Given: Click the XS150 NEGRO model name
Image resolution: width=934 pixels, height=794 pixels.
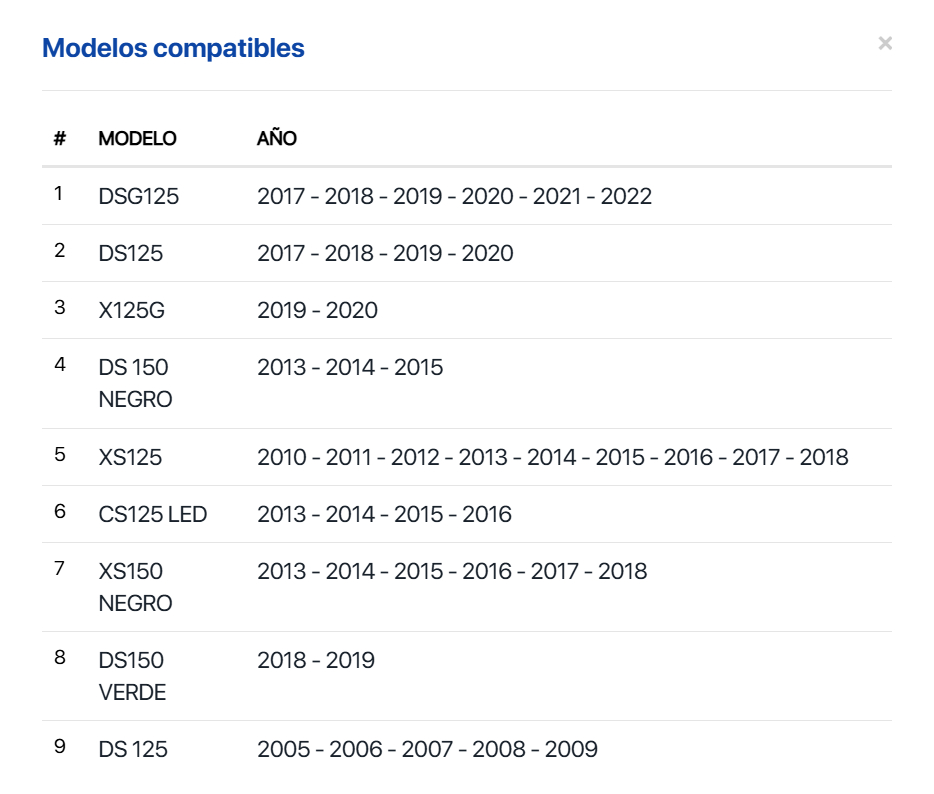Looking at the screenshot, I should [x=135, y=587].
